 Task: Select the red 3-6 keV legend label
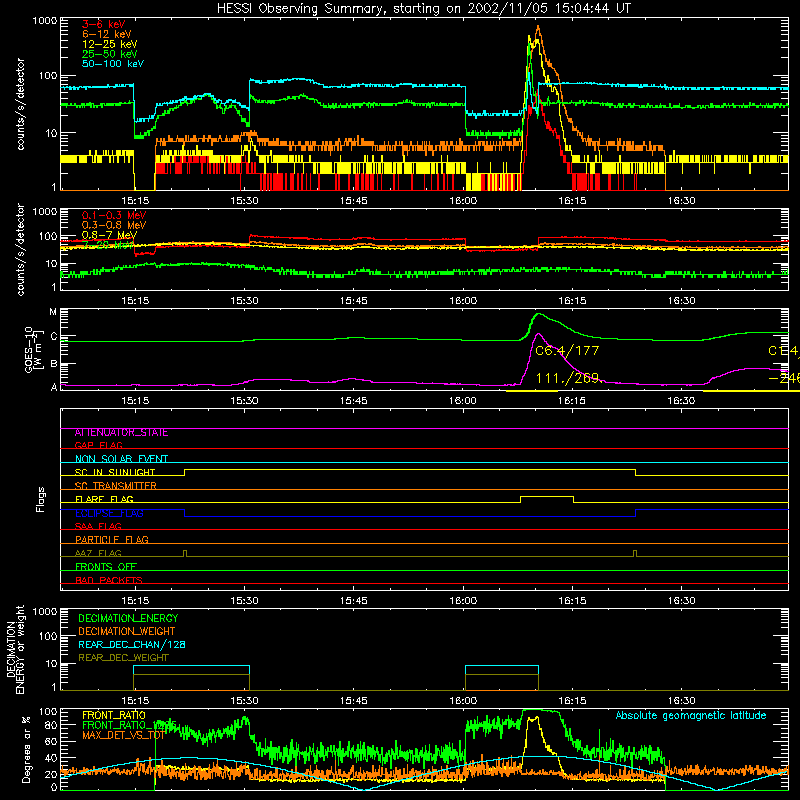[x=103, y=24]
